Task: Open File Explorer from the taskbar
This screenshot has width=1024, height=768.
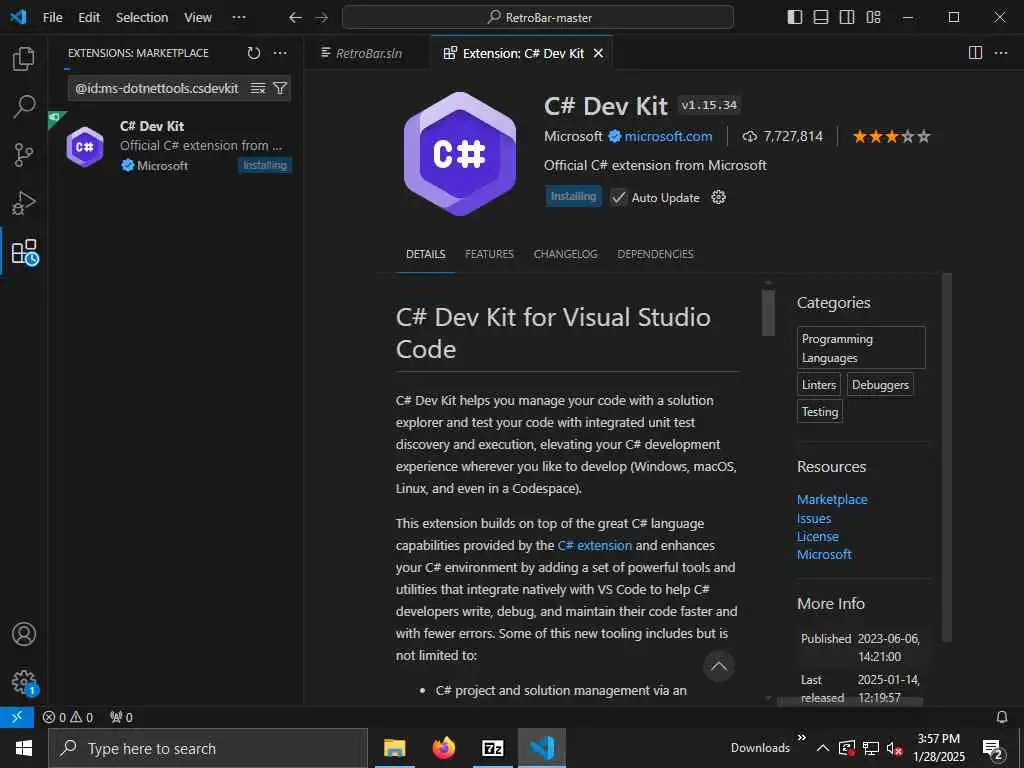Action: 394,748
